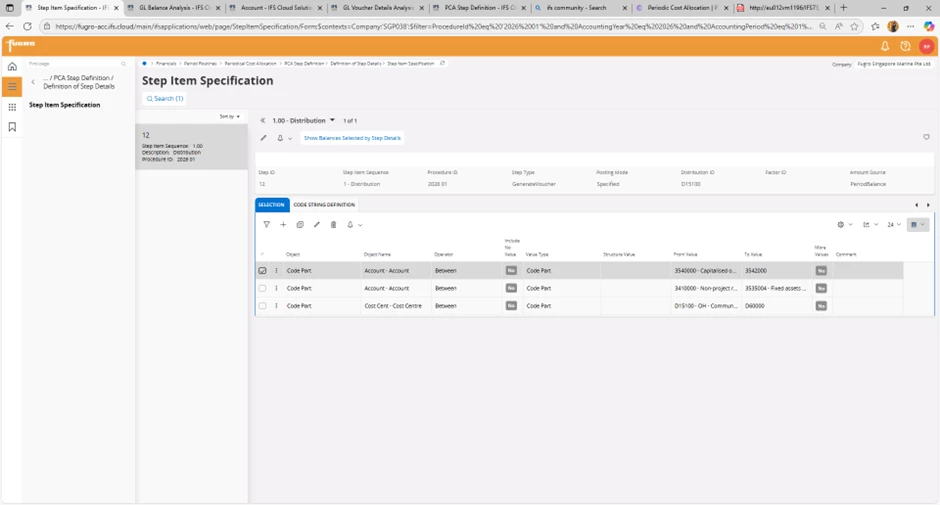Open the Sort by dropdown
The width and height of the screenshot is (940, 505).
coord(230,117)
